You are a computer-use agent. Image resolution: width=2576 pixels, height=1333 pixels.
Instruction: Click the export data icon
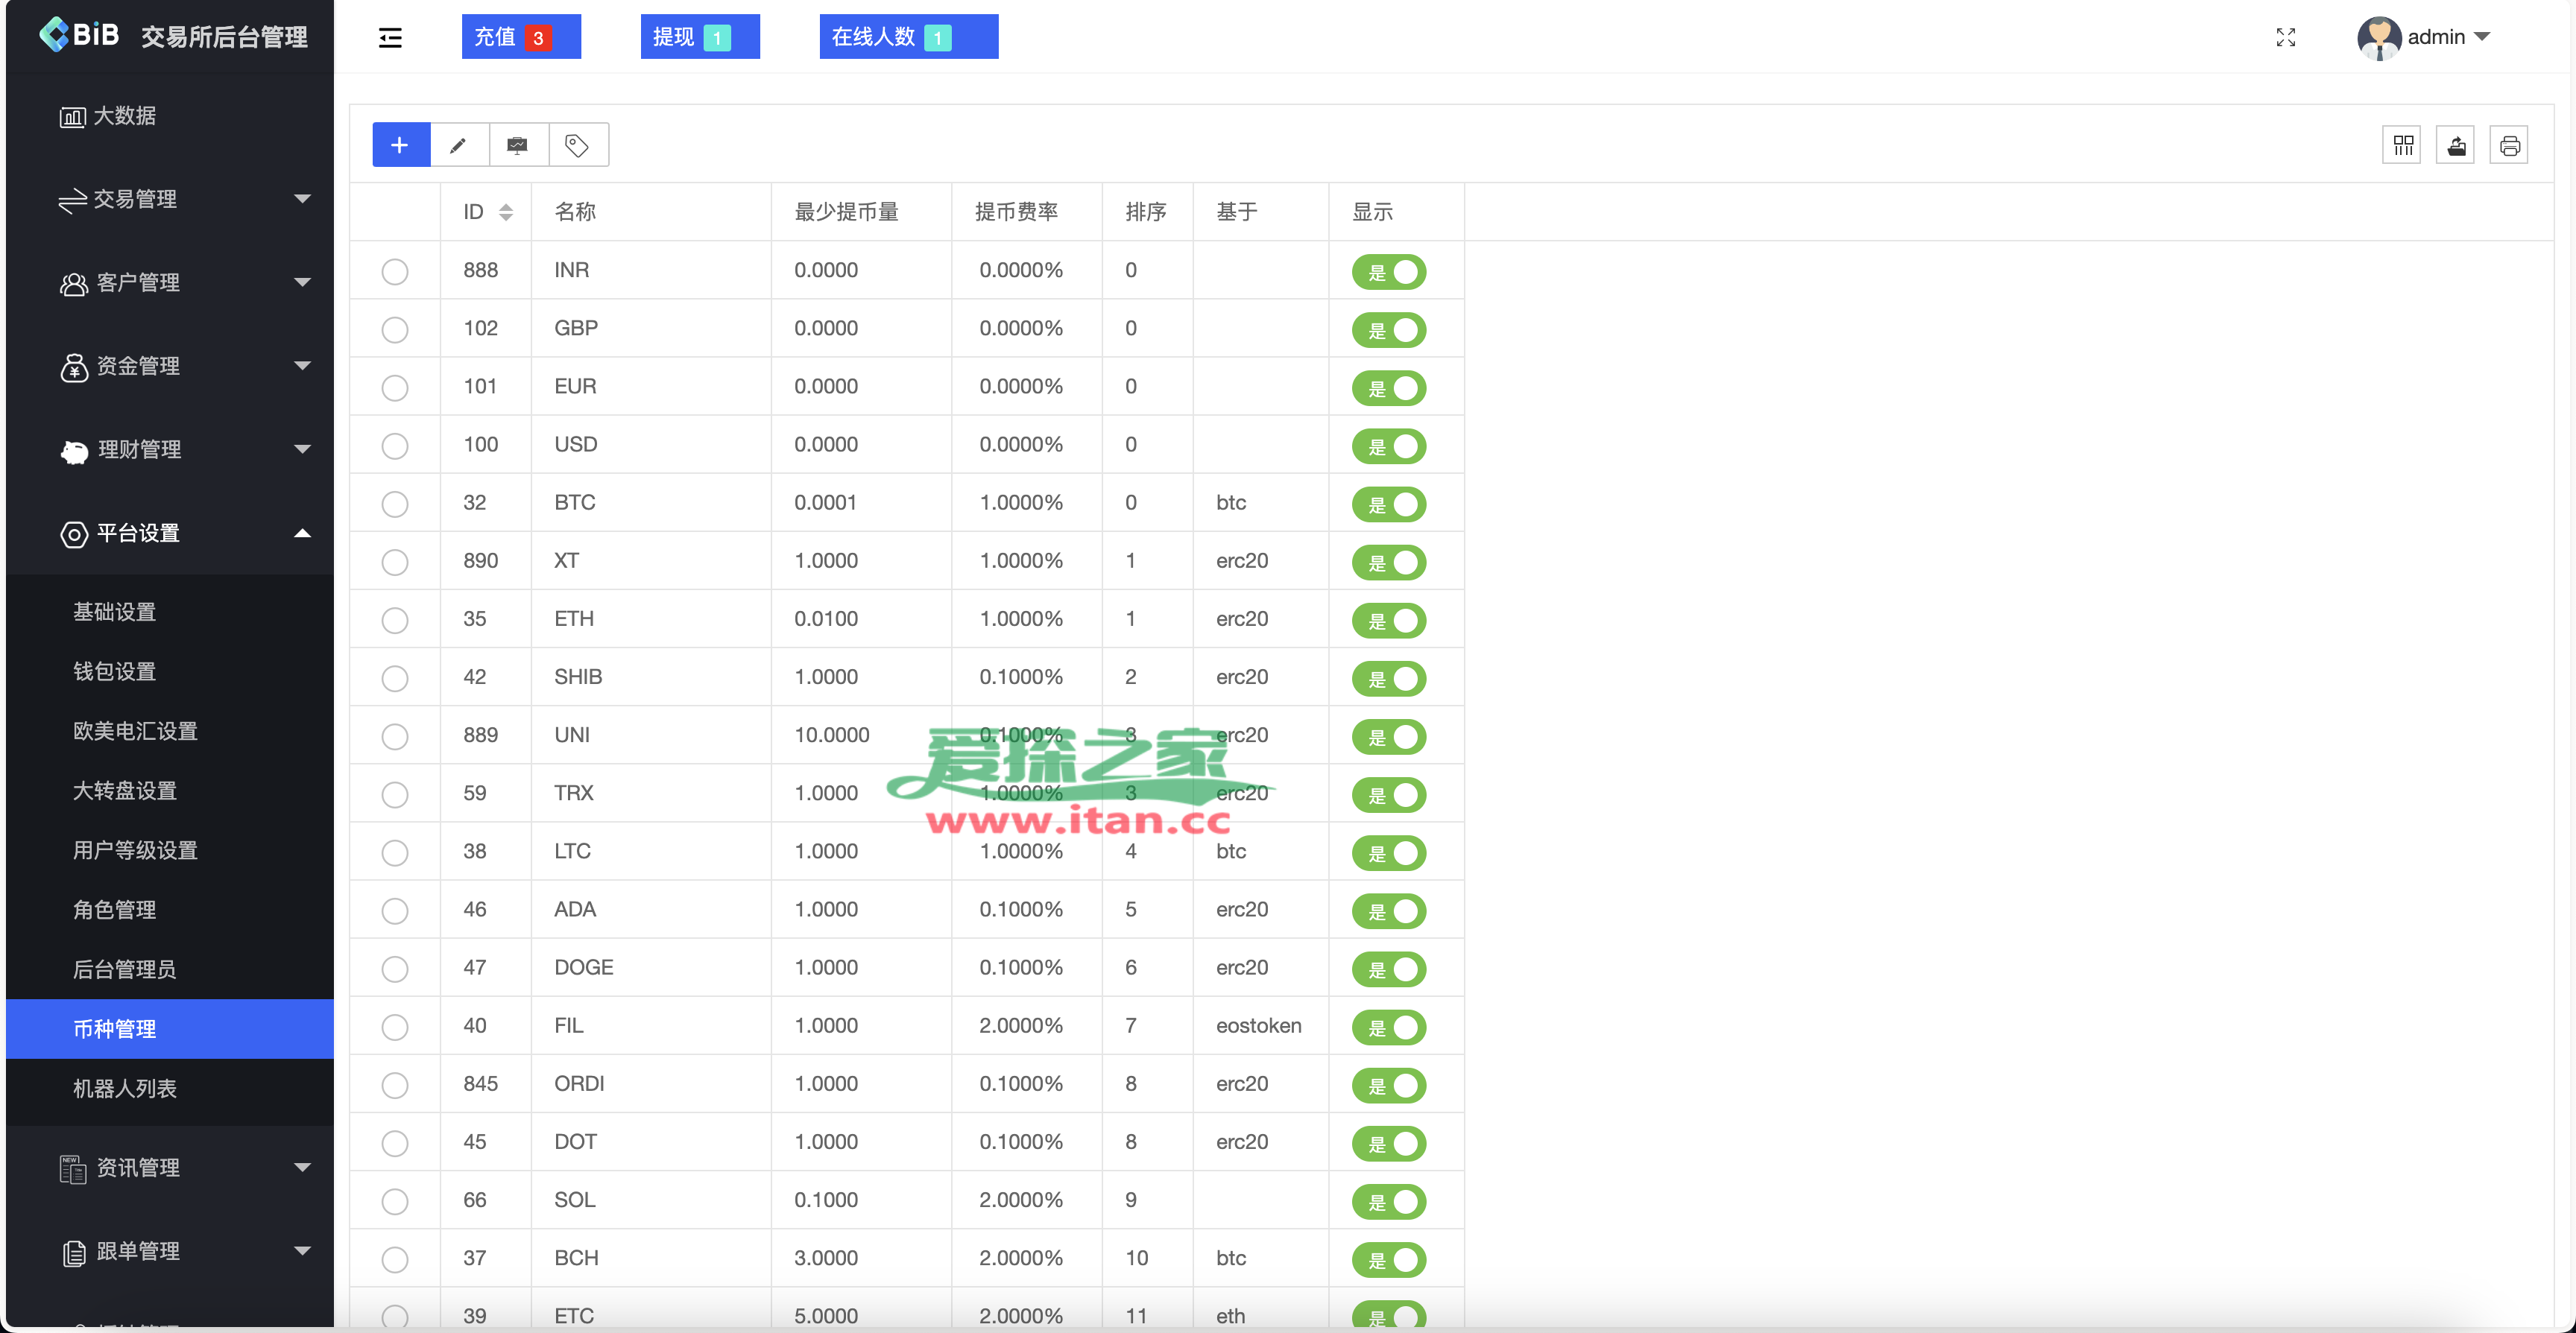pyautogui.click(x=2457, y=144)
